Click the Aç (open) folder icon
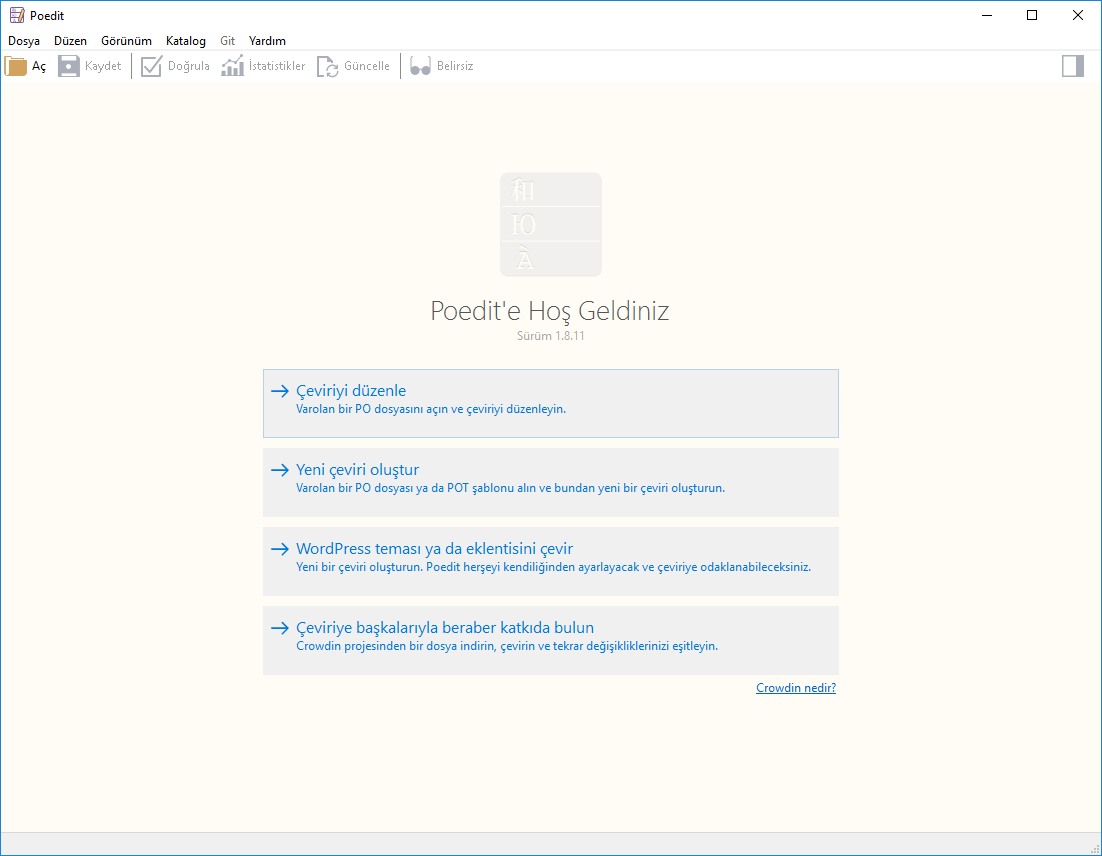Screen dimensions: 1102x856 click(15, 66)
